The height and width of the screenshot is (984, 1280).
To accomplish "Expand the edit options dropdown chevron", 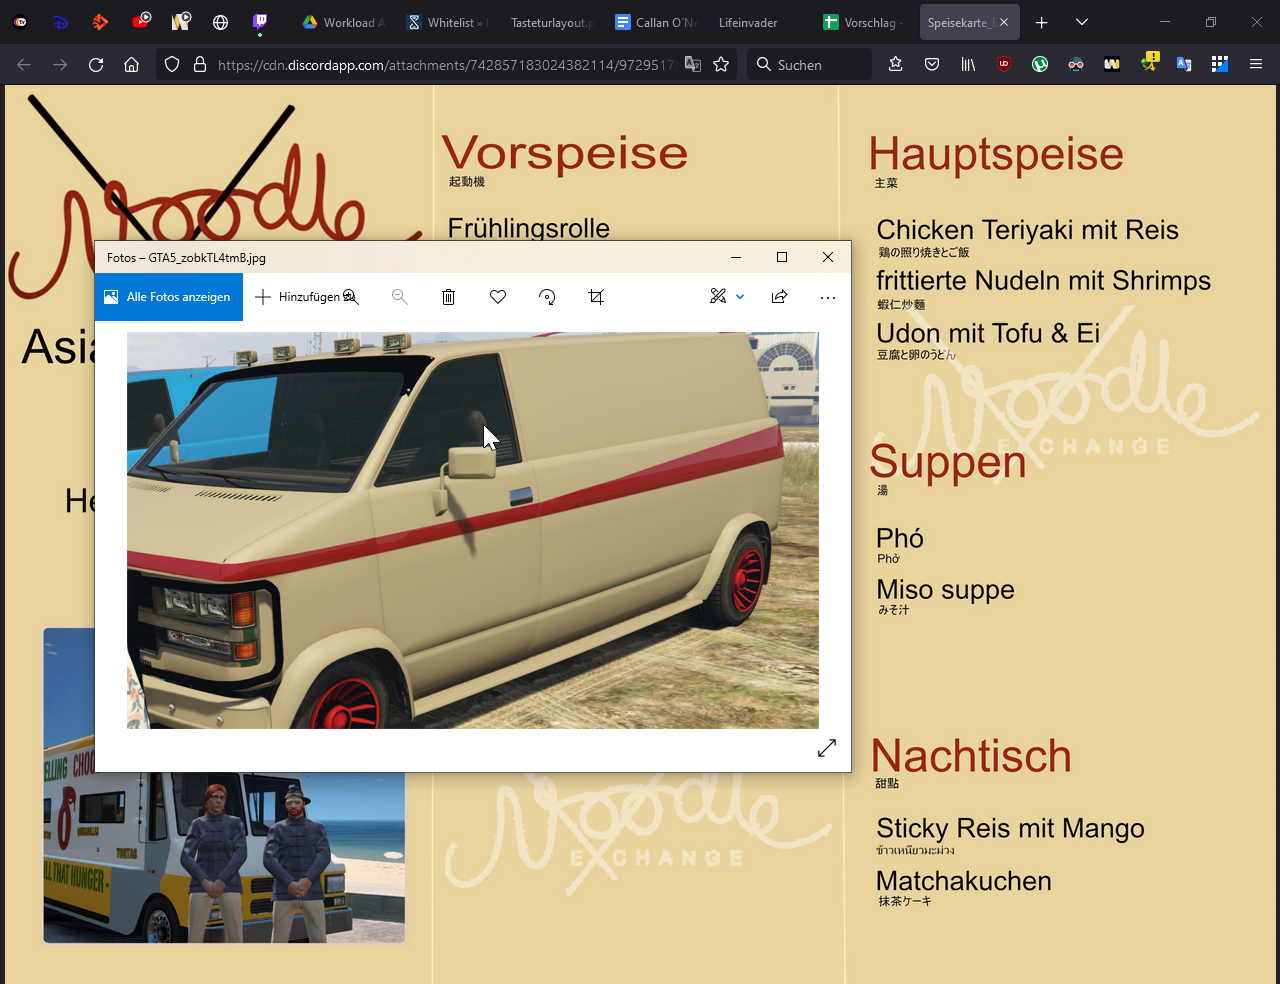I will [740, 297].
